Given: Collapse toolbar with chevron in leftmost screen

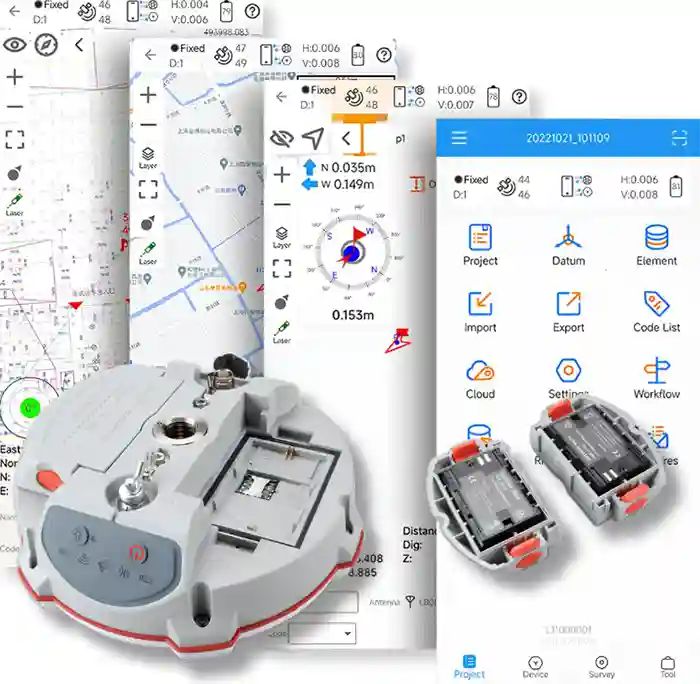Looking at the screenshot, I should (79, 45).
